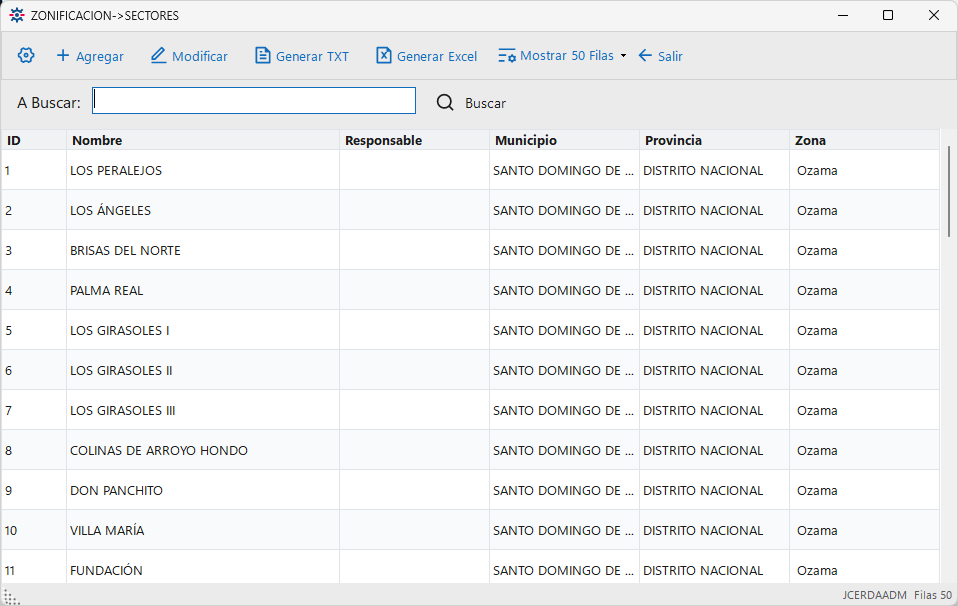
Task: Click the Municipio cell of the PALMA REAL row
Action: [563, 291]
